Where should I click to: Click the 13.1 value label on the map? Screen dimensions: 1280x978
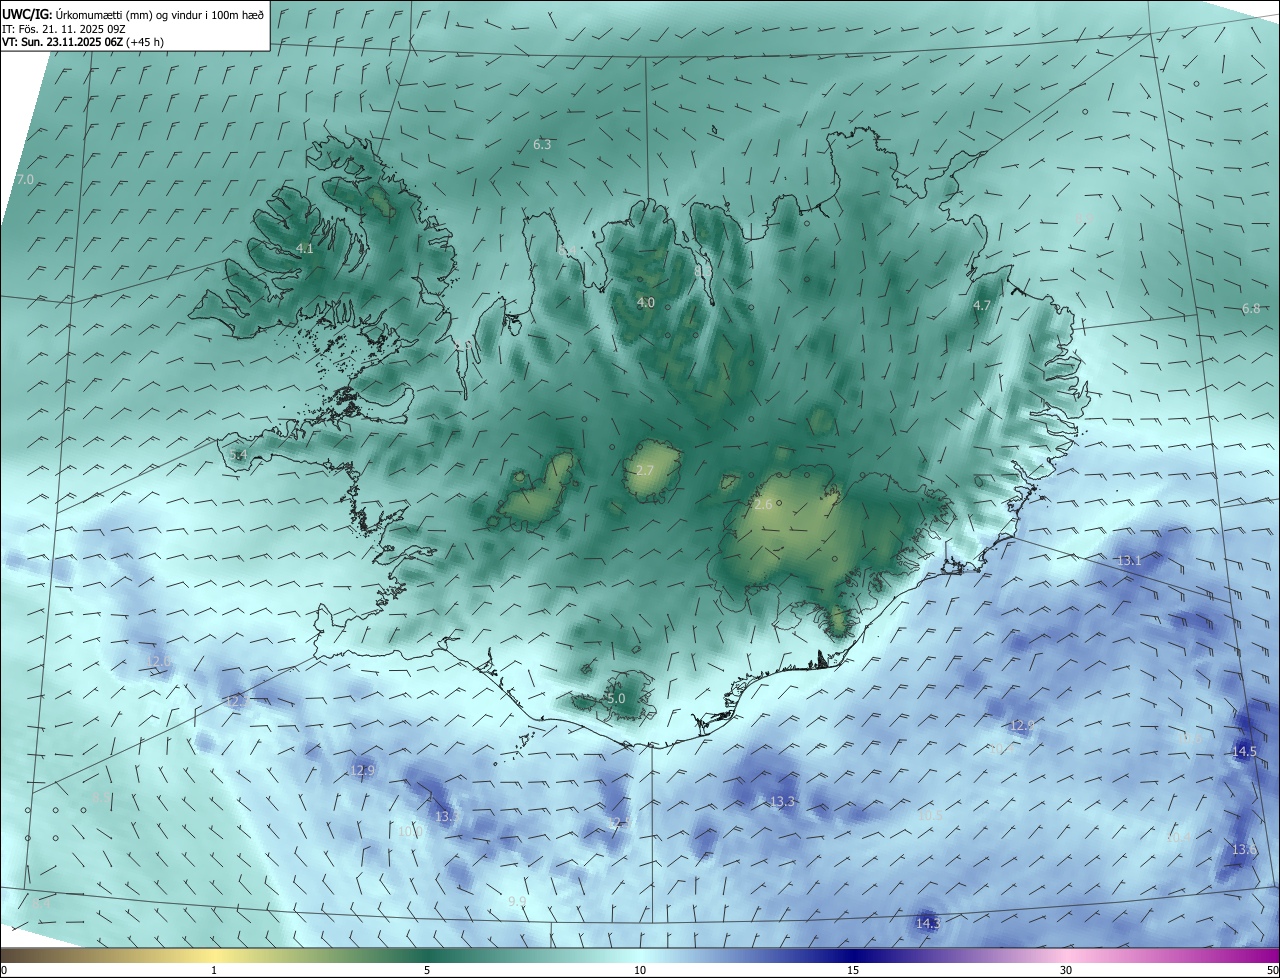point(1129,560)
